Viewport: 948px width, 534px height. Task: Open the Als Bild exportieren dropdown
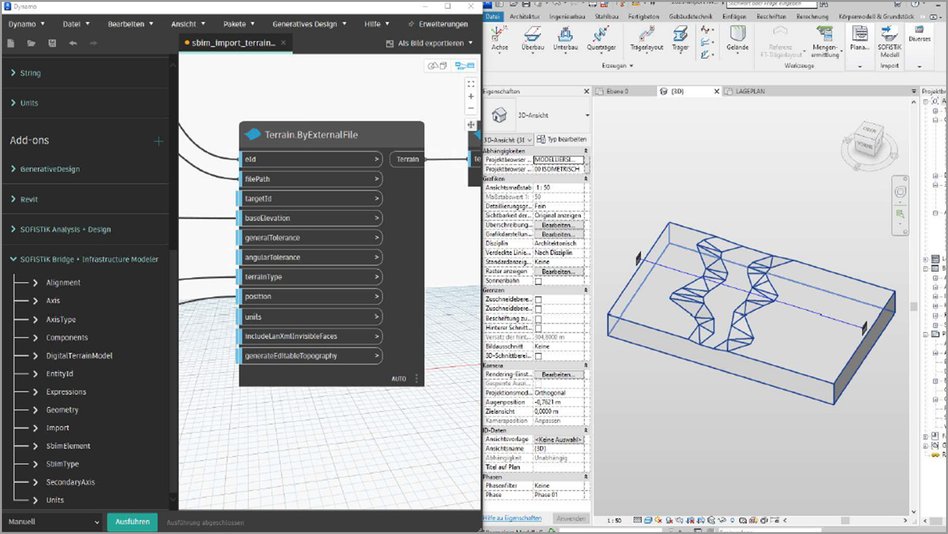(429, 44)
